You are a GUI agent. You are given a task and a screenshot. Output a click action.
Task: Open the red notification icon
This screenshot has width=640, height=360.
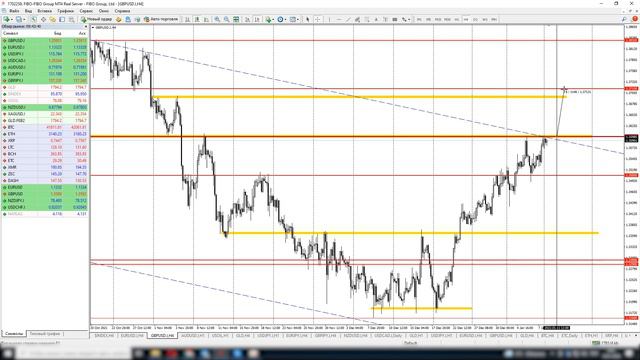click(635, 19)
